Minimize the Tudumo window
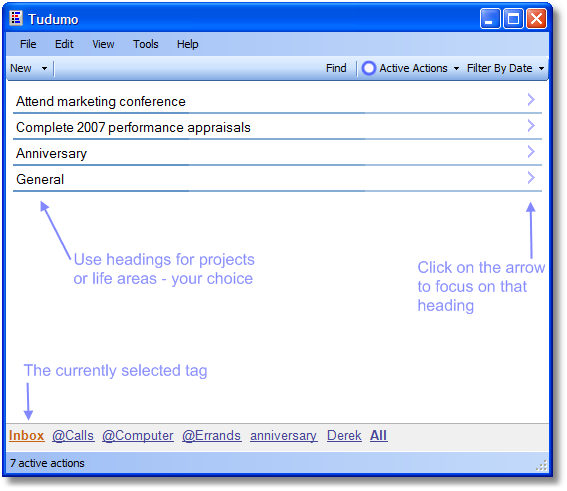Image resolution: width=567 pixels, height=491 pixels. (490, 18)
